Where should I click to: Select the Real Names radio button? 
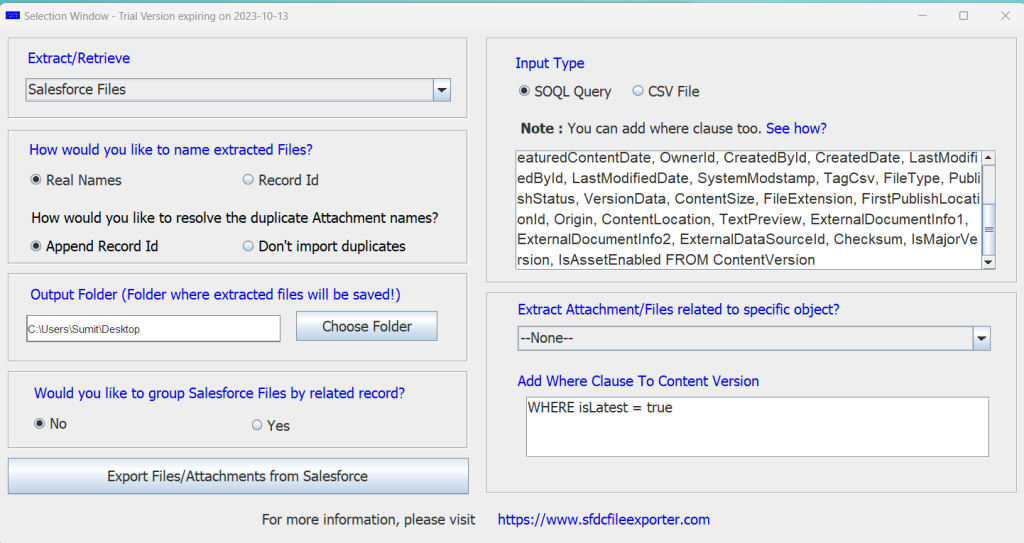click(37, 180)
